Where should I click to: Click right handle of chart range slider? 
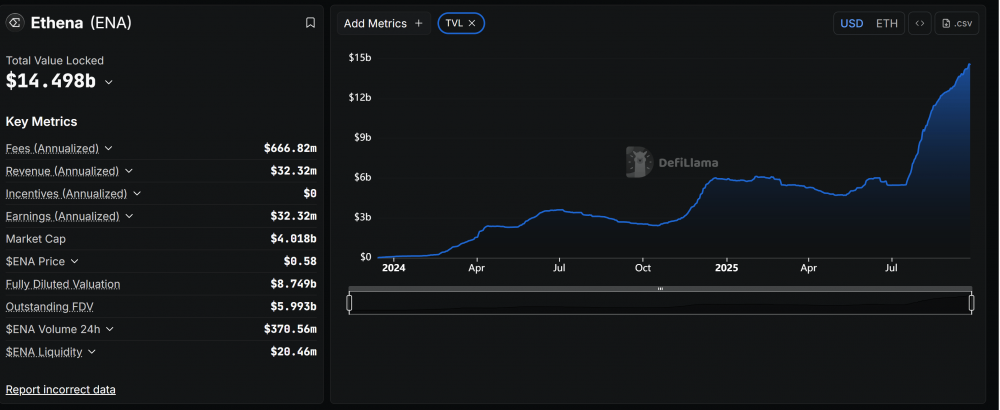971,303
